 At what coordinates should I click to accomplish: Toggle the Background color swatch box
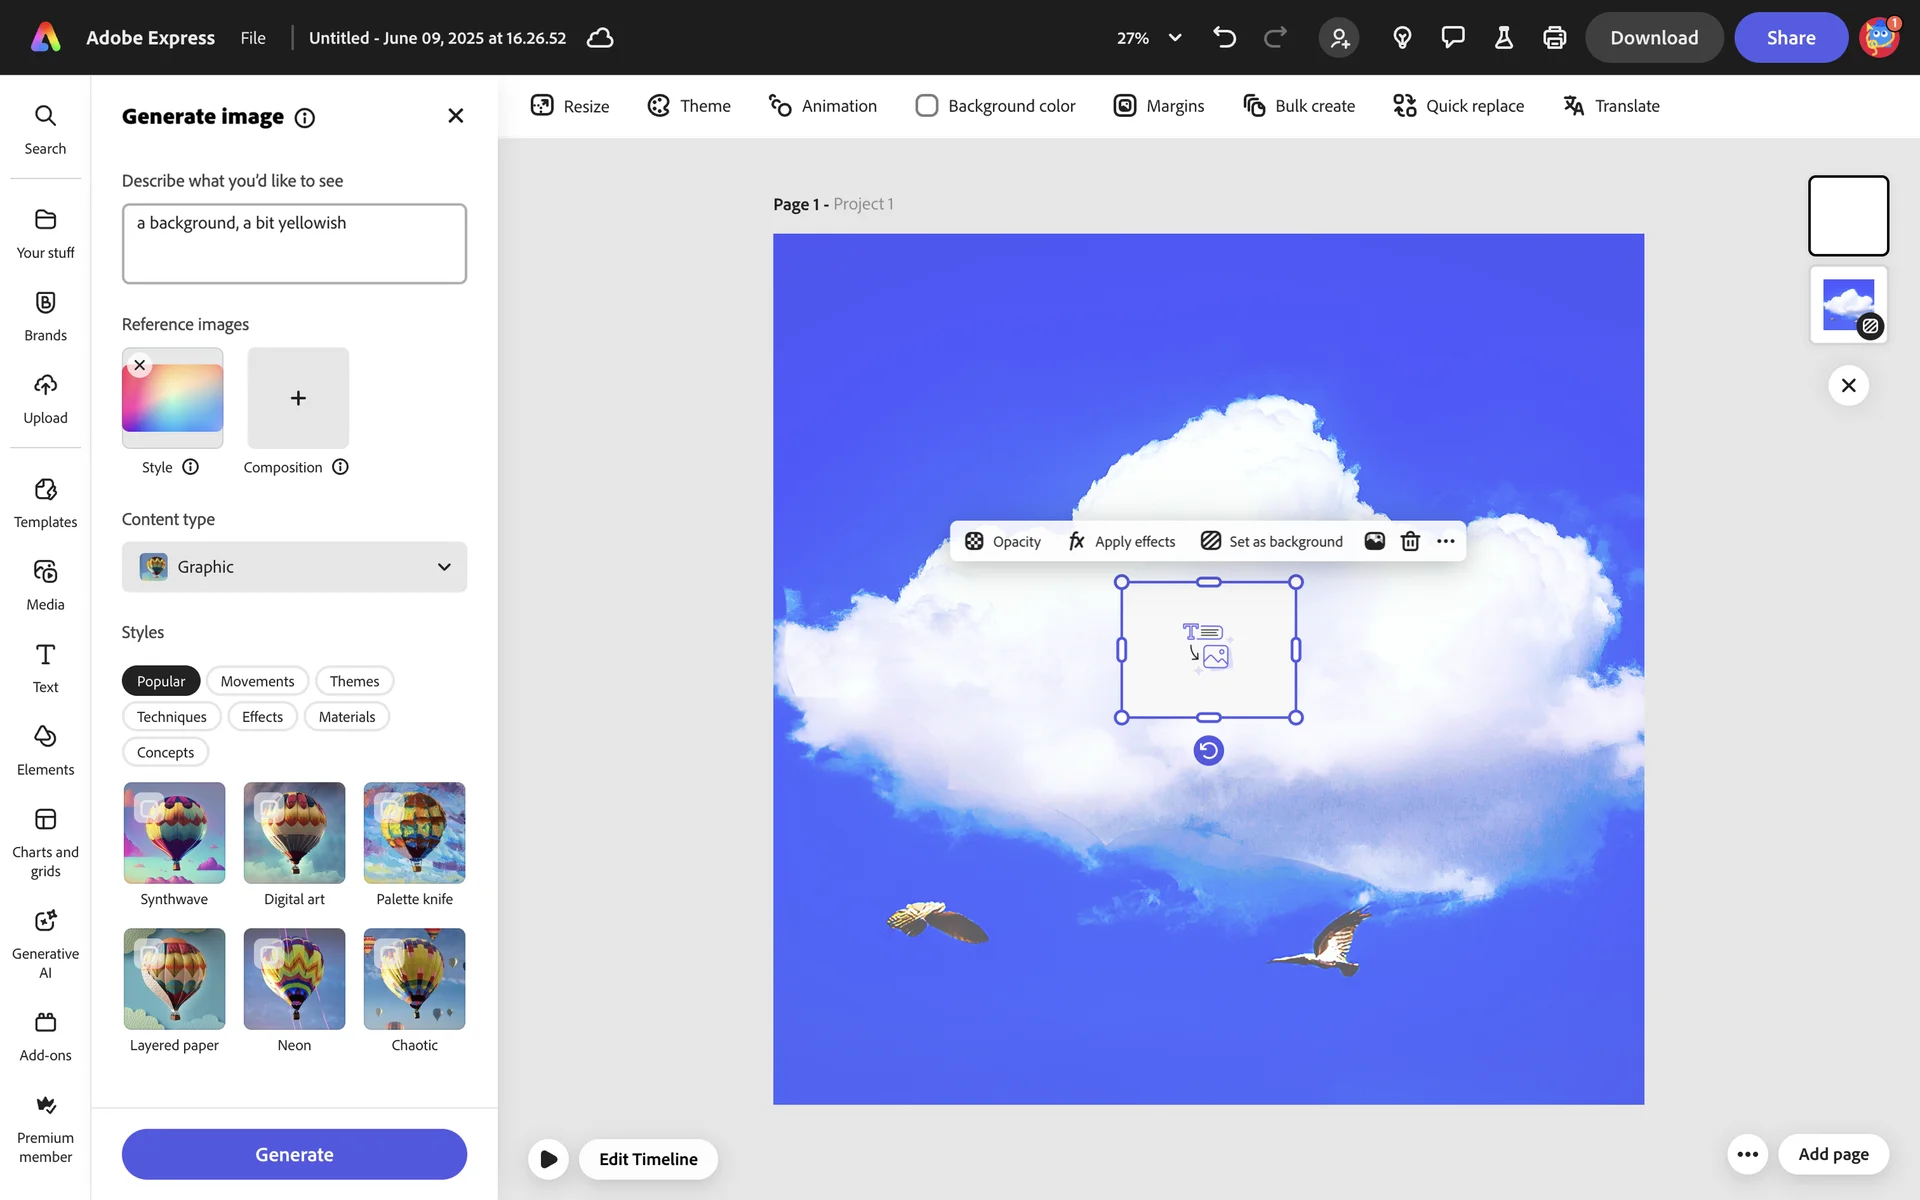point(926,106)
